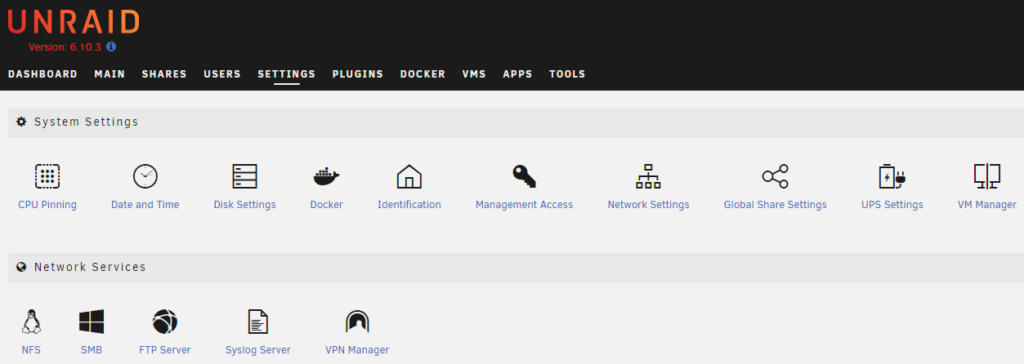
Task: Open VPN Manager tunnel icon
Action: (x=357, y=322)
